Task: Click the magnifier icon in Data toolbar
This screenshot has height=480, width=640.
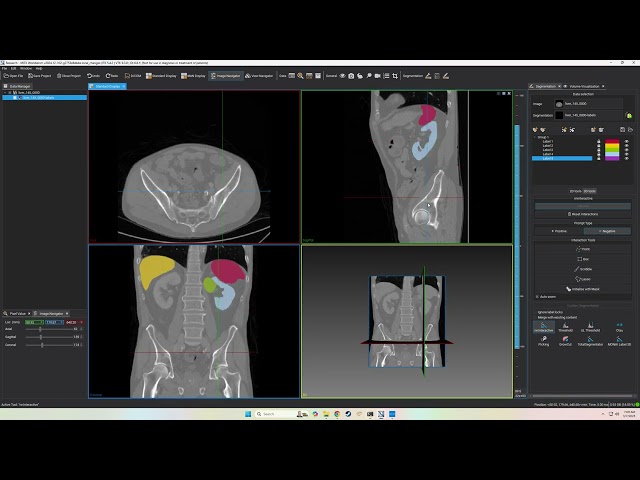Action: pyautogui.click(x=300, y=76)
